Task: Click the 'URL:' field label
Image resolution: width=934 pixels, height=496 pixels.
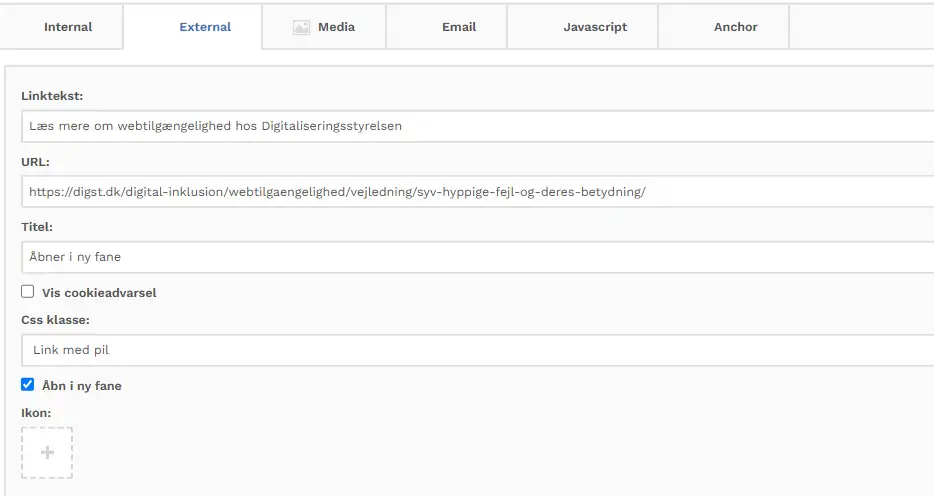Action: point(35,161)
